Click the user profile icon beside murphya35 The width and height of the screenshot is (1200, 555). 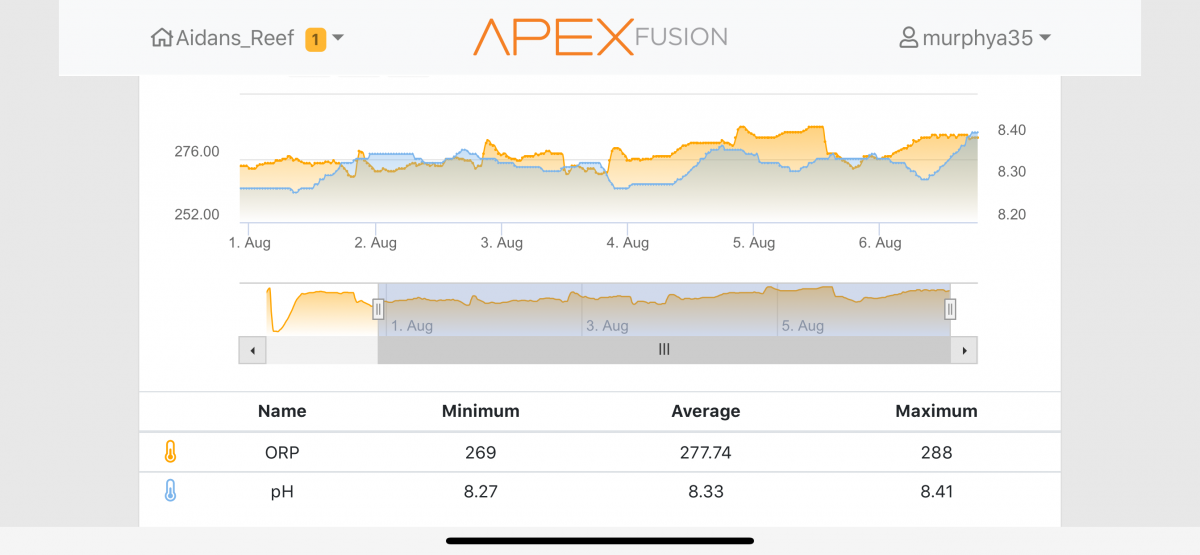908,38
